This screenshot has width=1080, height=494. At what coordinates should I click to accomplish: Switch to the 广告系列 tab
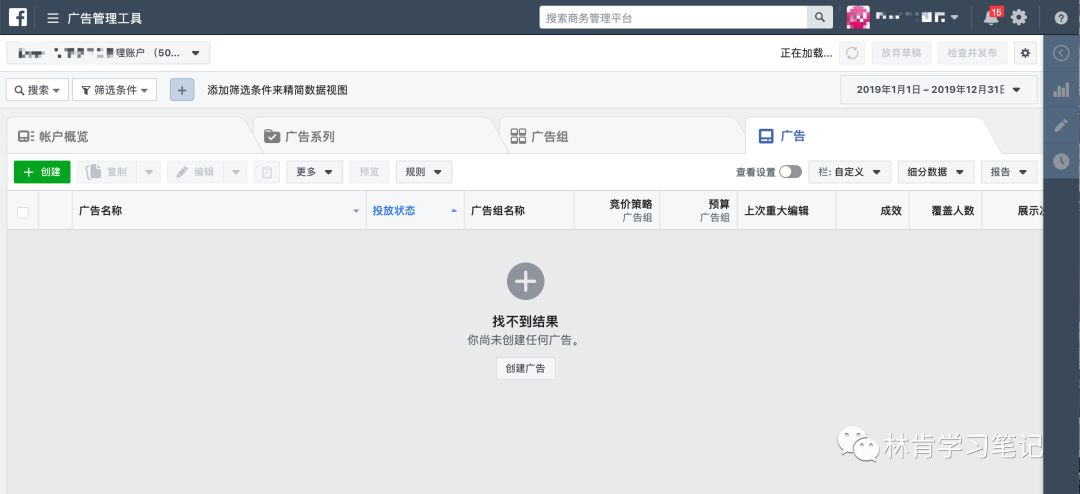[375, 136]
